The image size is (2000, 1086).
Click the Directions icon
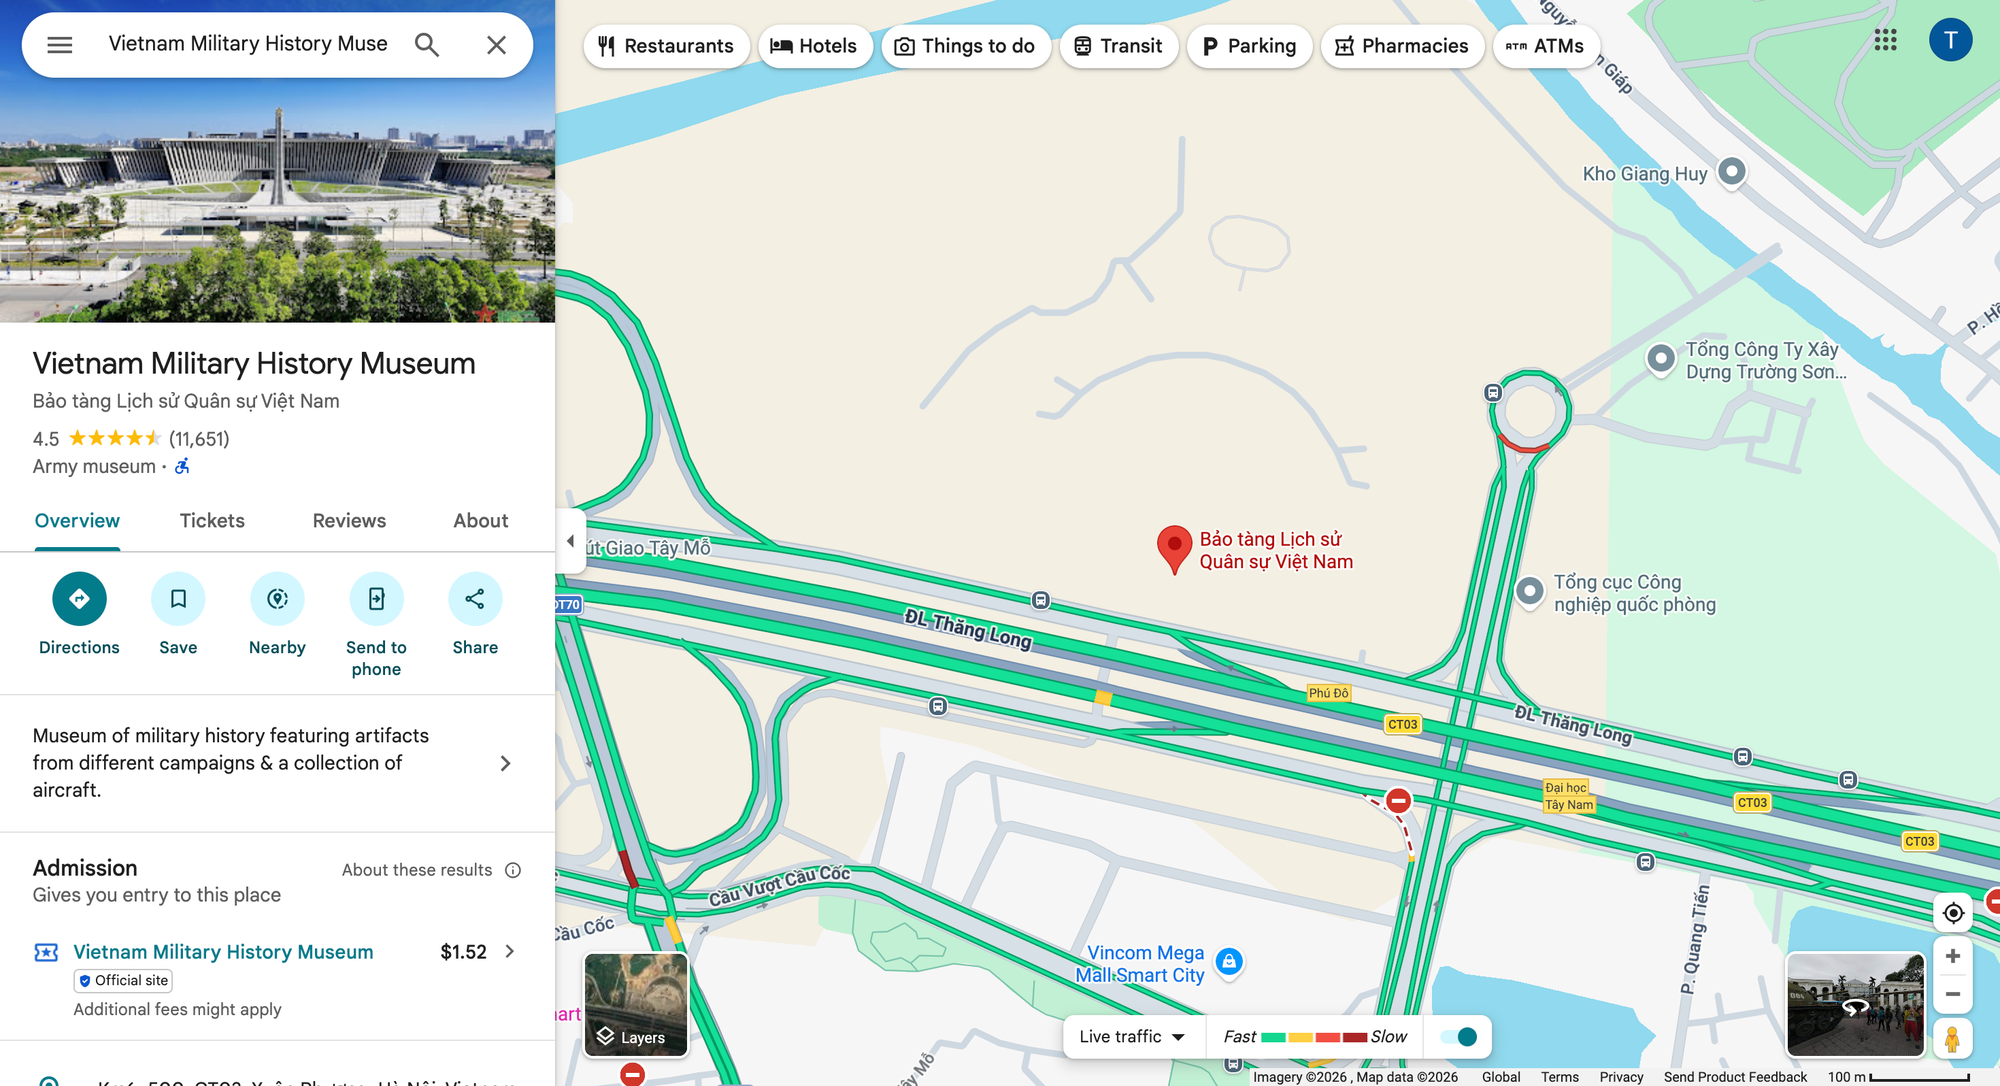pos(79,599)
